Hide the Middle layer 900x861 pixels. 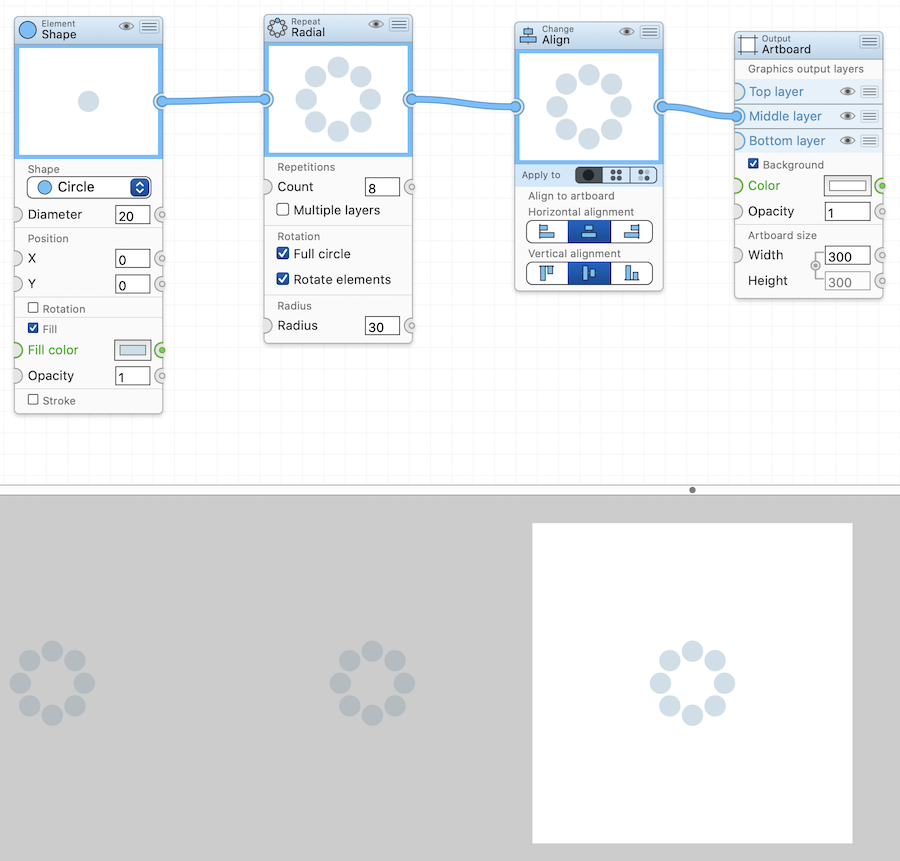[x=847, y=116]
